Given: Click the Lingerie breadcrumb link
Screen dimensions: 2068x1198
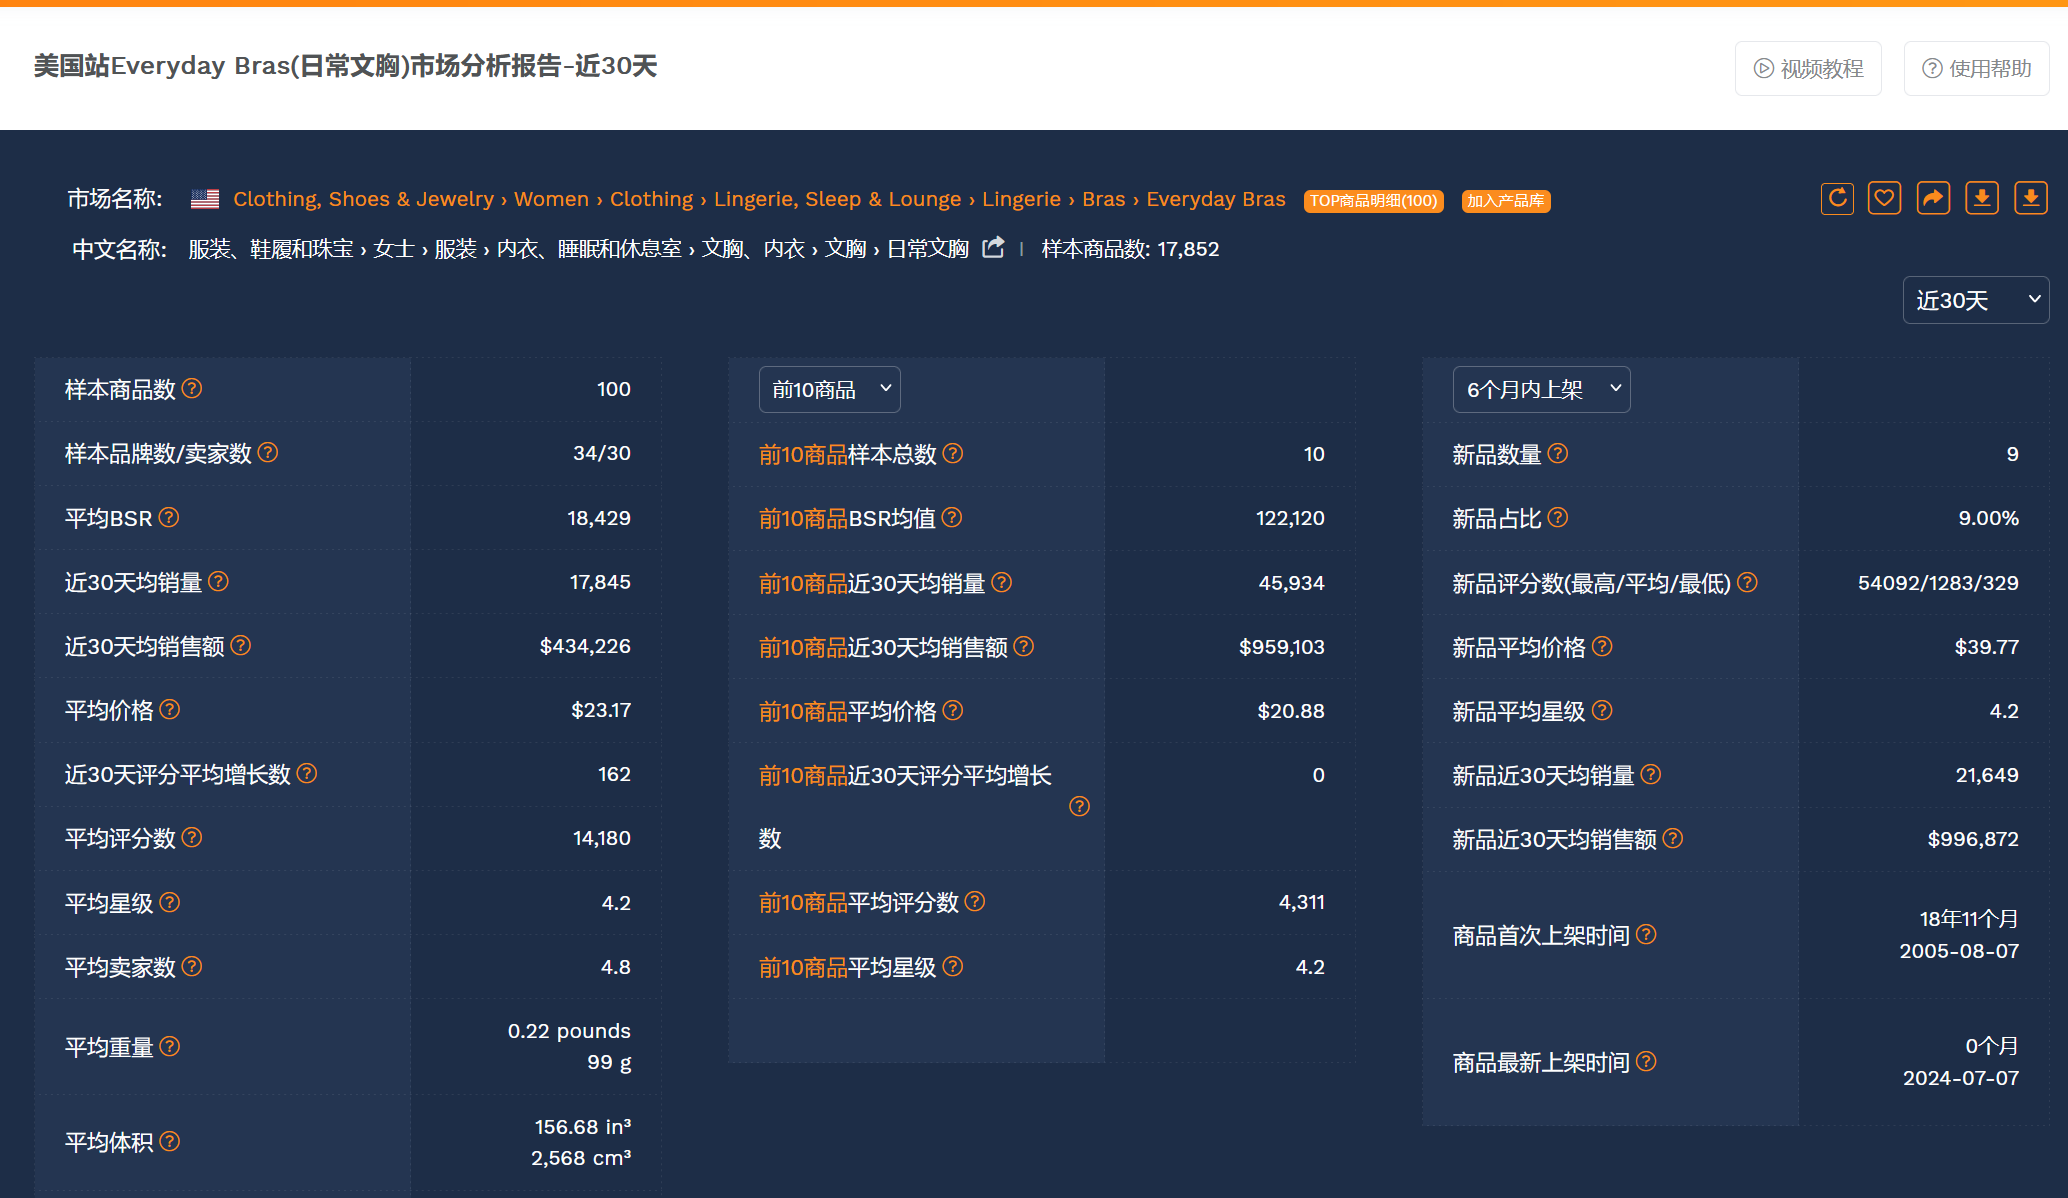Looking at the screenshot, I should point(1020,199).
